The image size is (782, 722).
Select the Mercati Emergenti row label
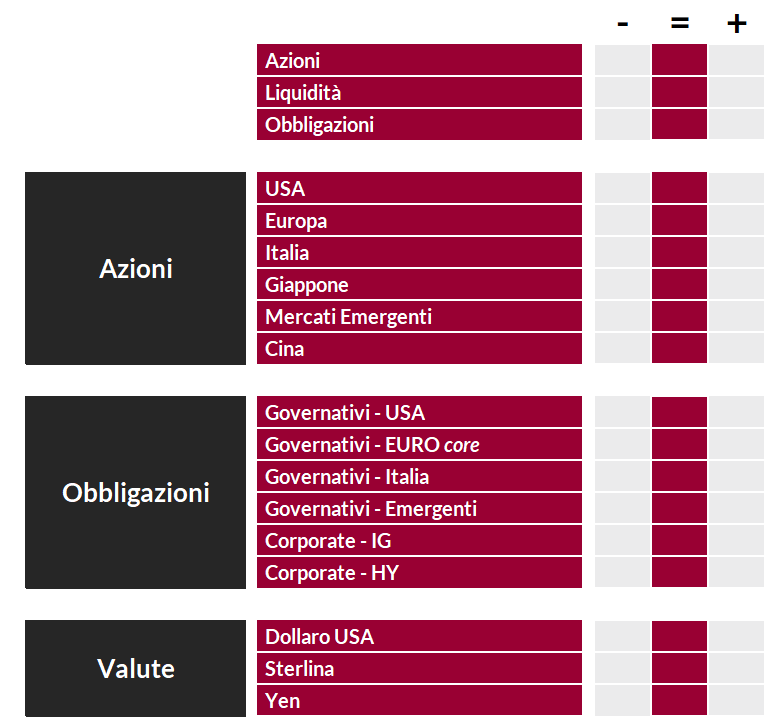tap(419, 316)
